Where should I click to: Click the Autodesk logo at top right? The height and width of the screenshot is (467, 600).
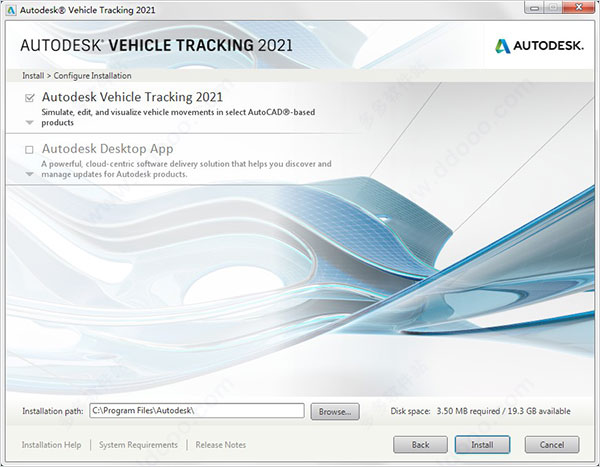pos(540,46)
